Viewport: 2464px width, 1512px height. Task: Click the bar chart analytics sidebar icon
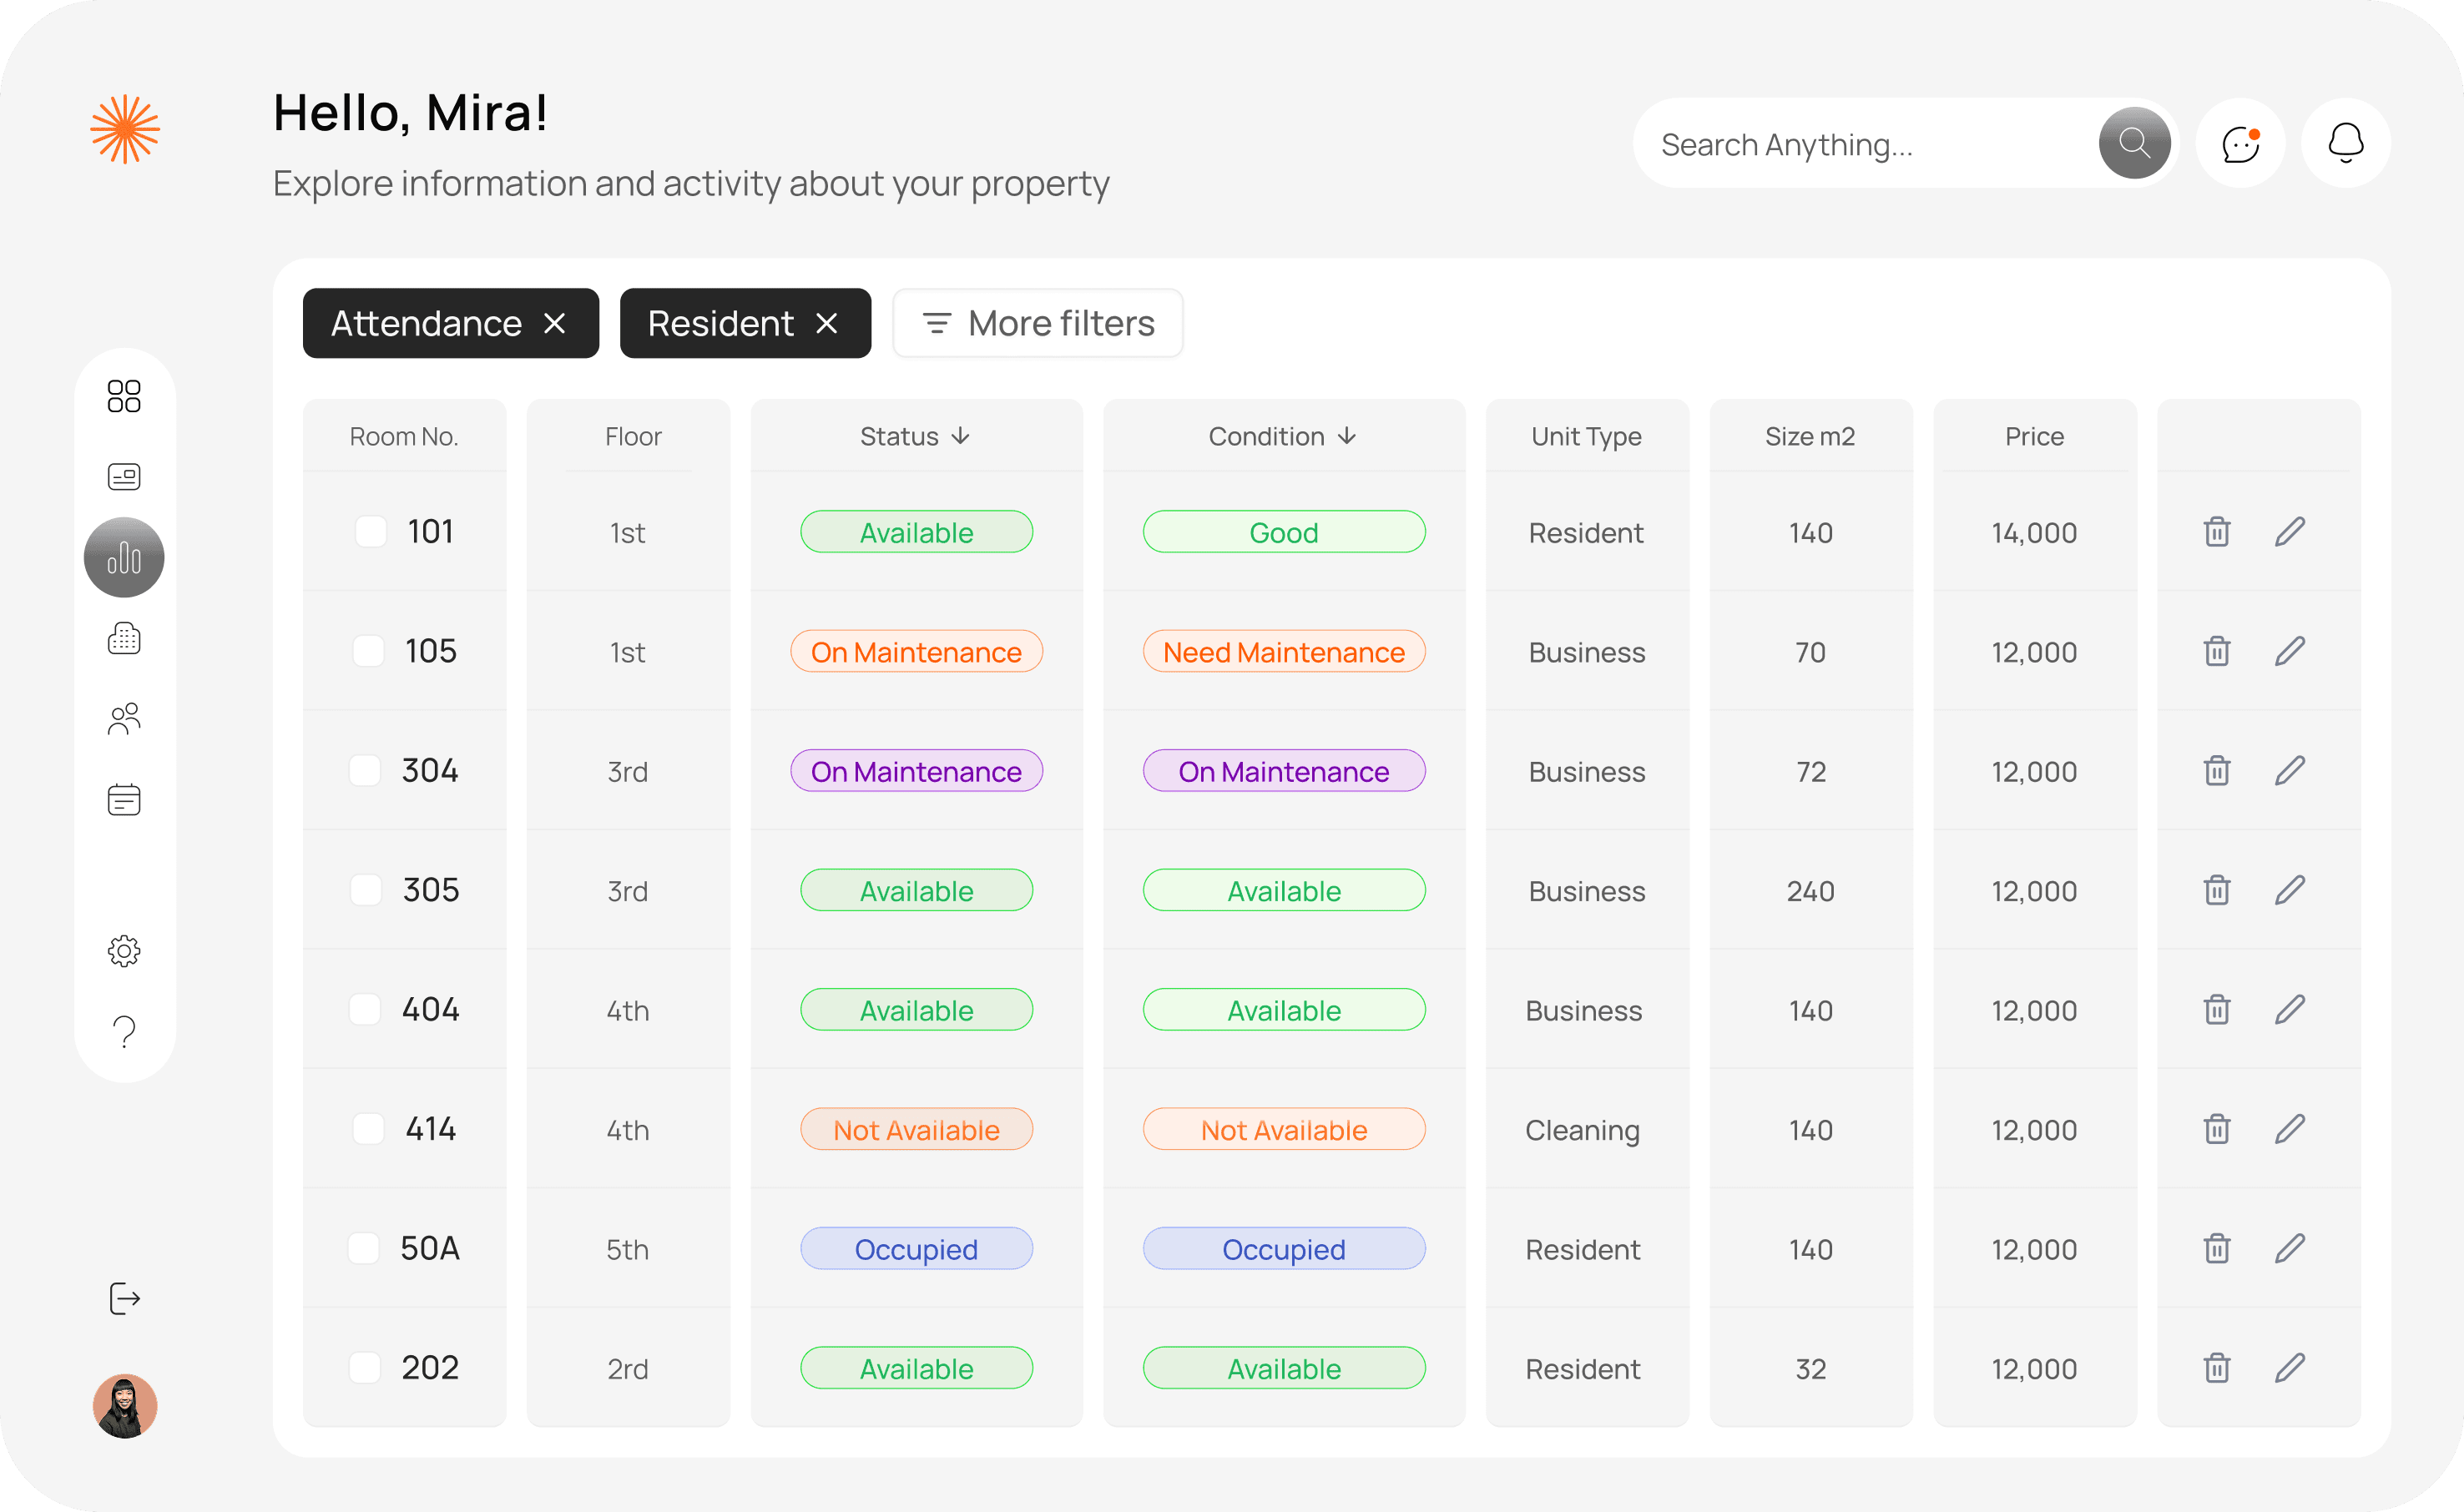[x=124, y=557]
